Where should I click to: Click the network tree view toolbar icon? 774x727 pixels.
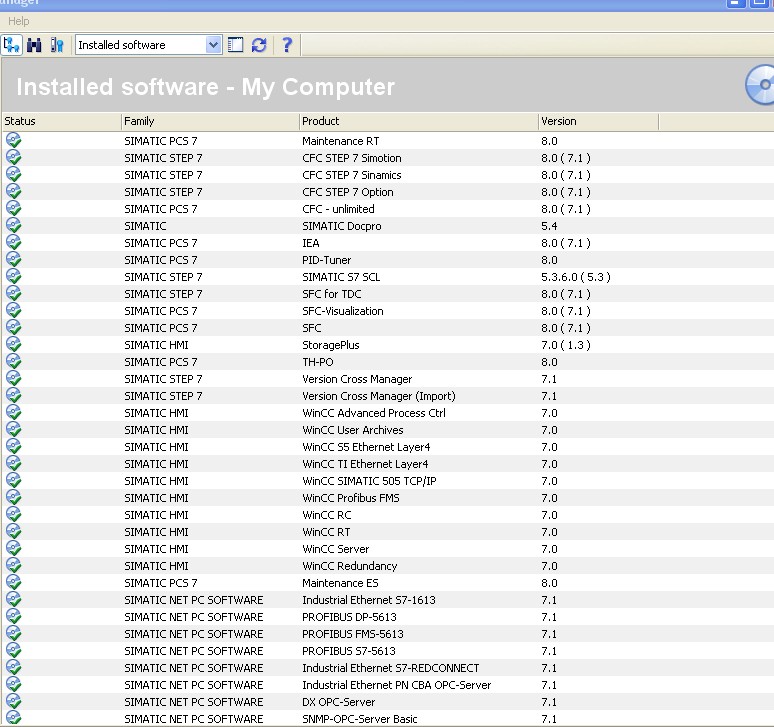click(x=11, y=45)
